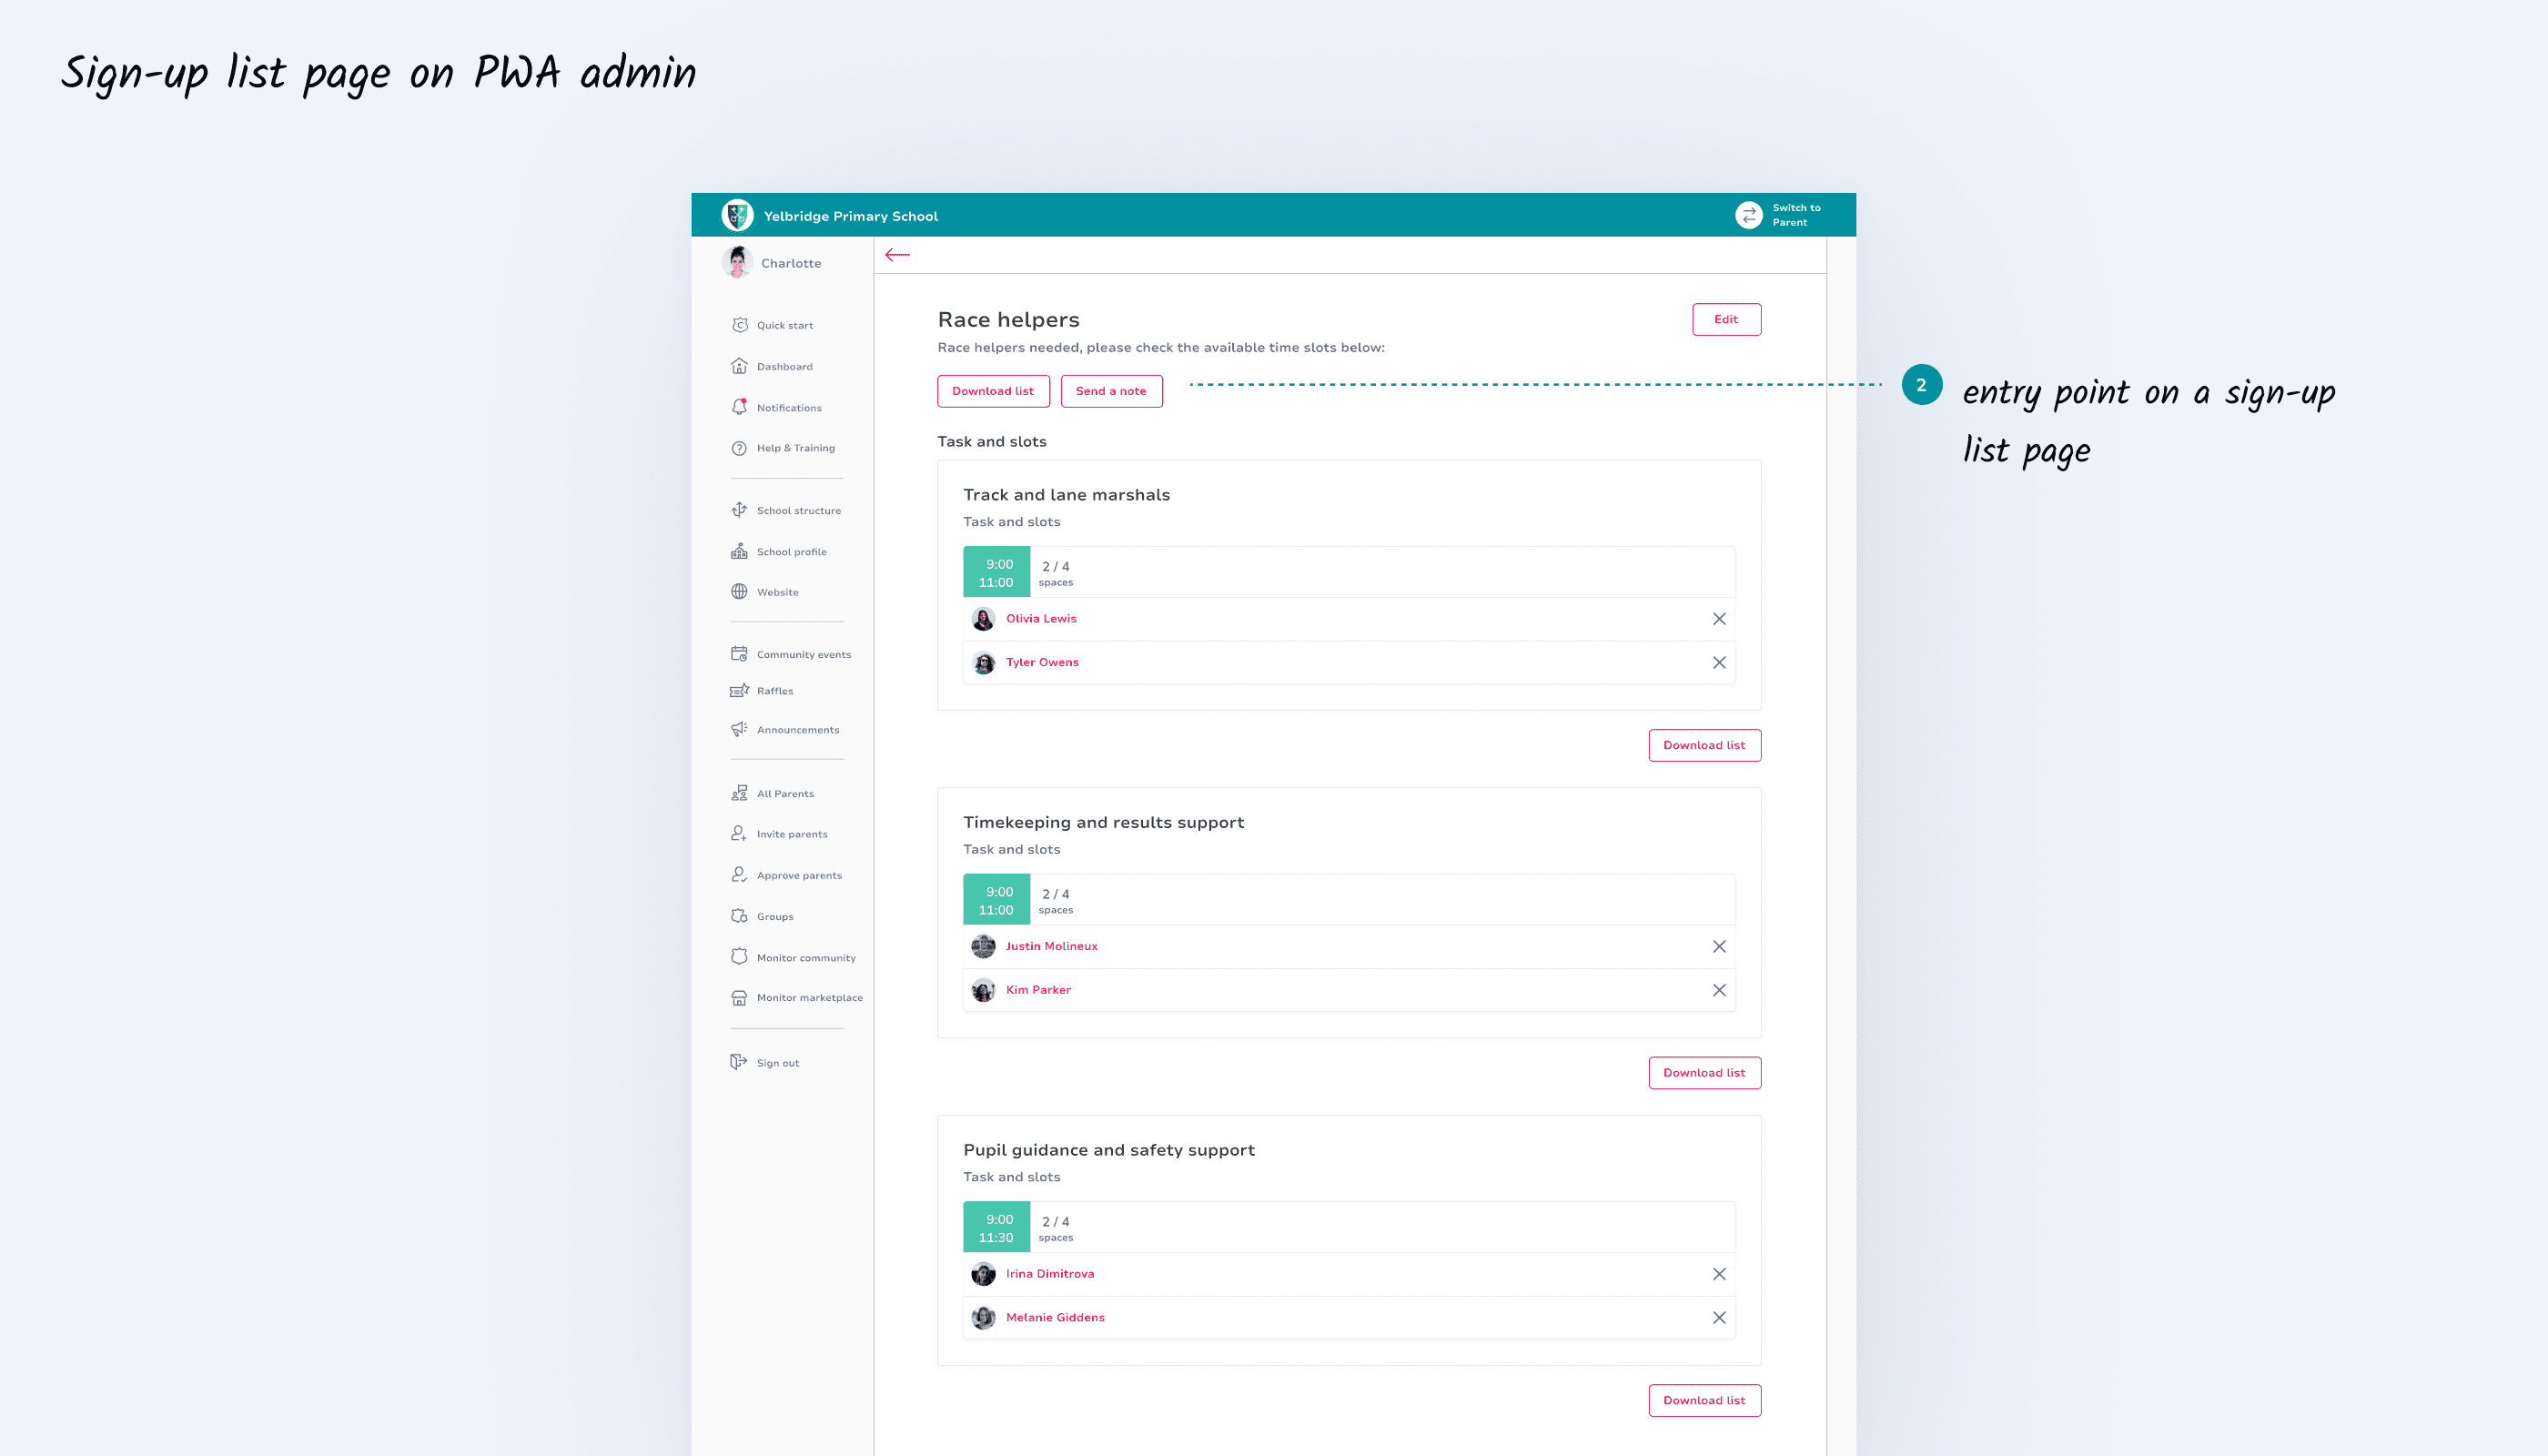Viewport: 2548px width, 1456px height.
Task: Click the pink back arrow icon
Action: (897, 255)
